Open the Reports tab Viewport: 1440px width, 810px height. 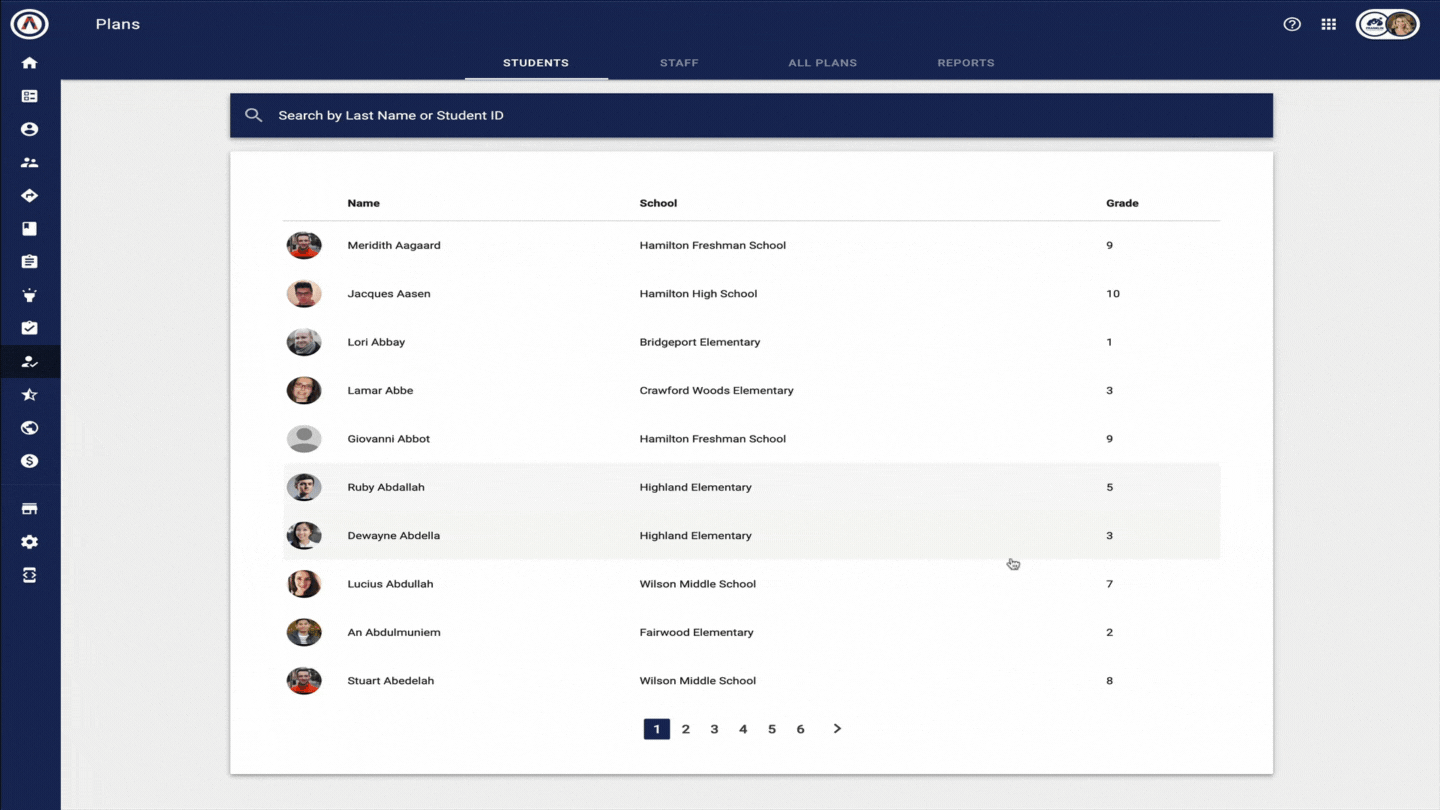[x=965, y=63]
